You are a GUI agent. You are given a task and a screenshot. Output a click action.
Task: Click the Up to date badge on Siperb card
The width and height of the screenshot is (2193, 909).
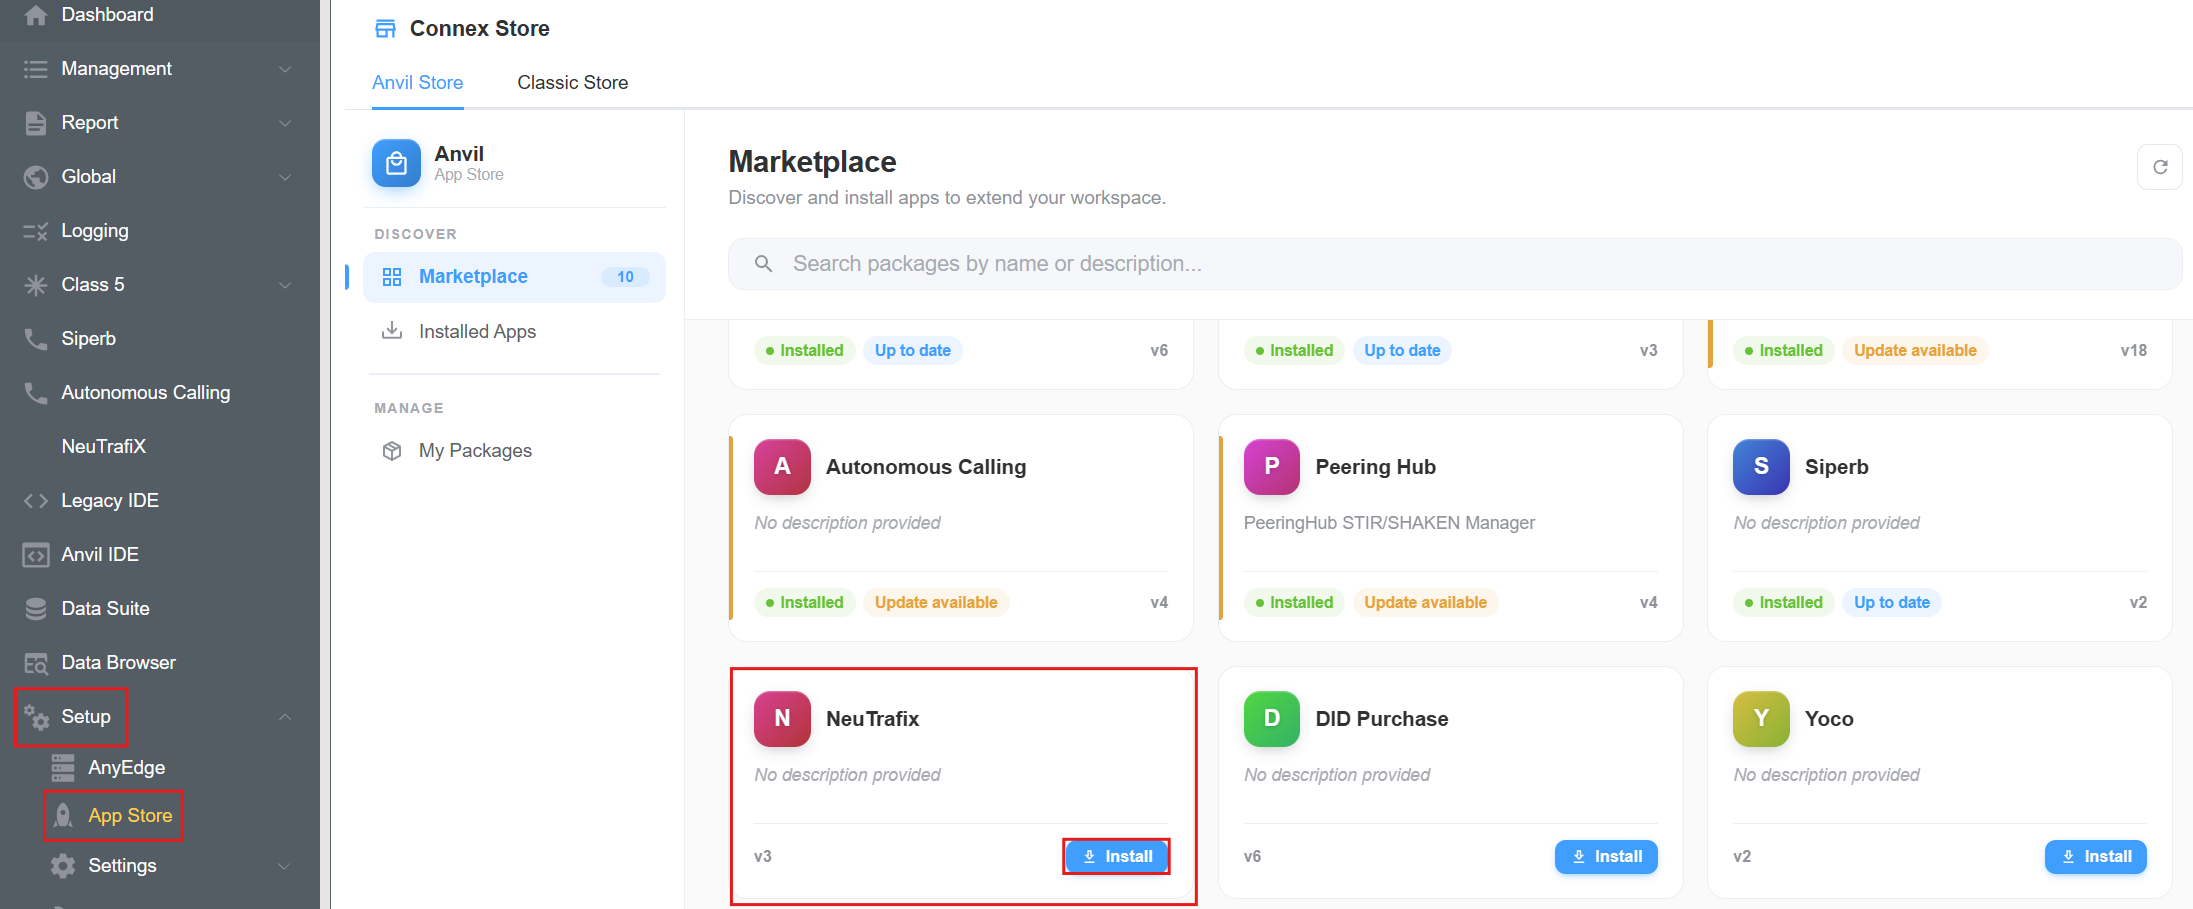pos(1891,602)
